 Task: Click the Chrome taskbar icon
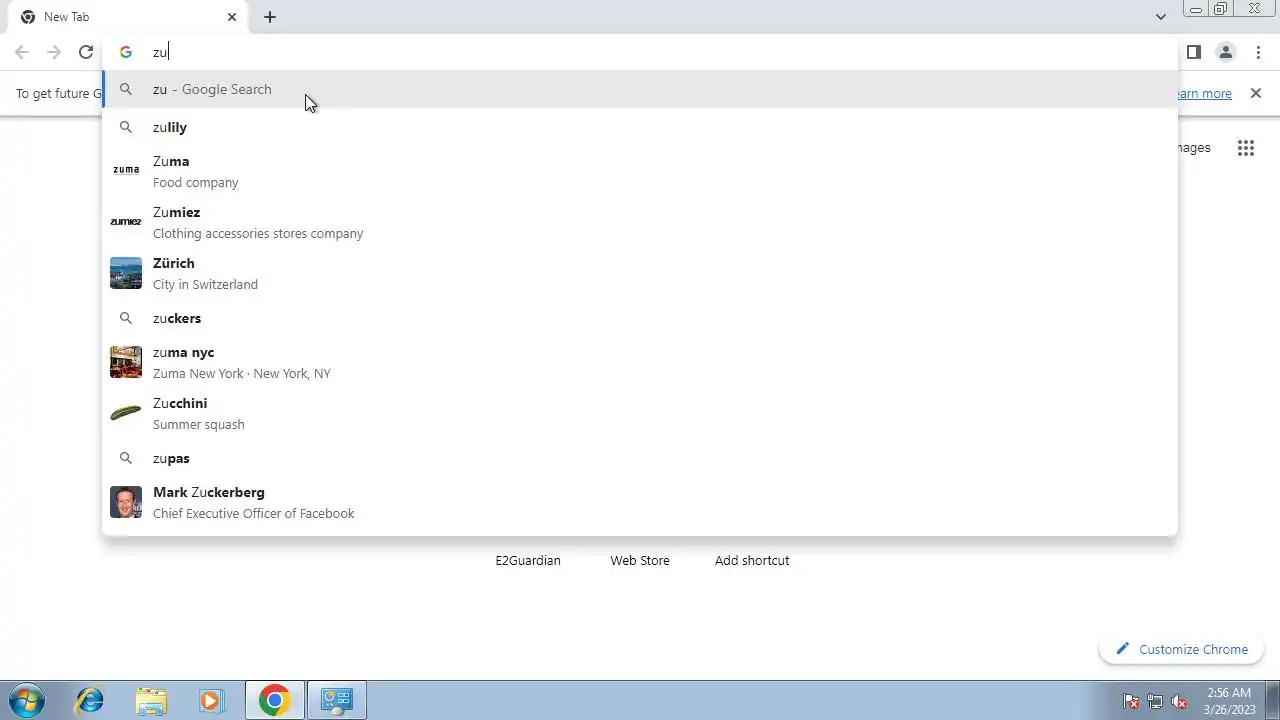pos(274,701)
